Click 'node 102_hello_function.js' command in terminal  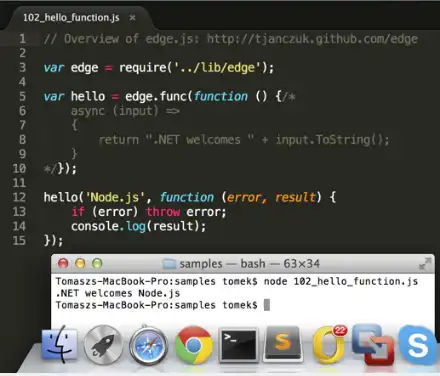click(x=341, y=281)
